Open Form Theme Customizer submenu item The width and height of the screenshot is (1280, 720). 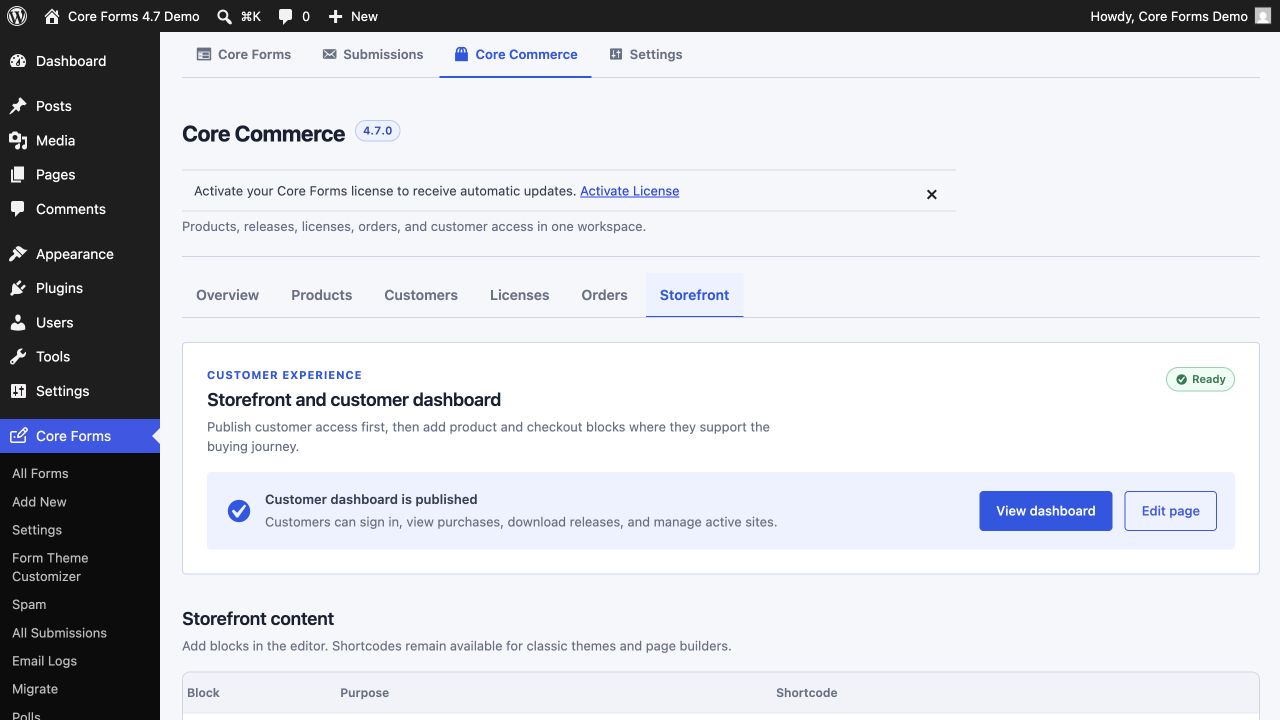[50, 567]
